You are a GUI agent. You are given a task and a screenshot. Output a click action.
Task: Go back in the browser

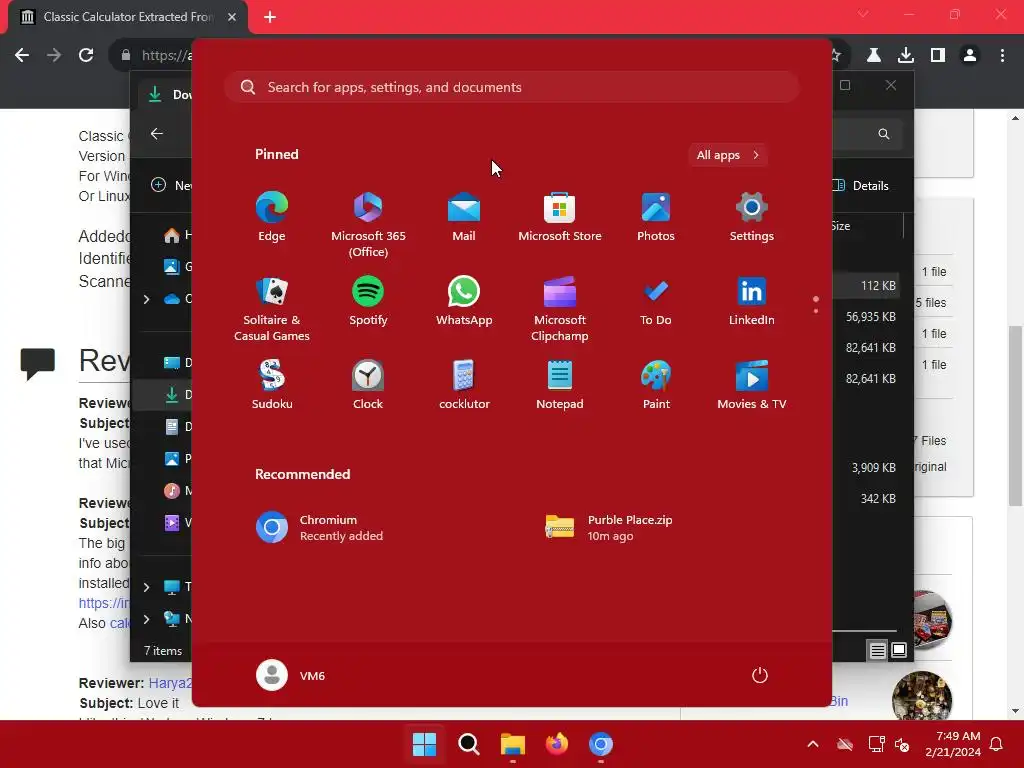(x=22, y=55)
